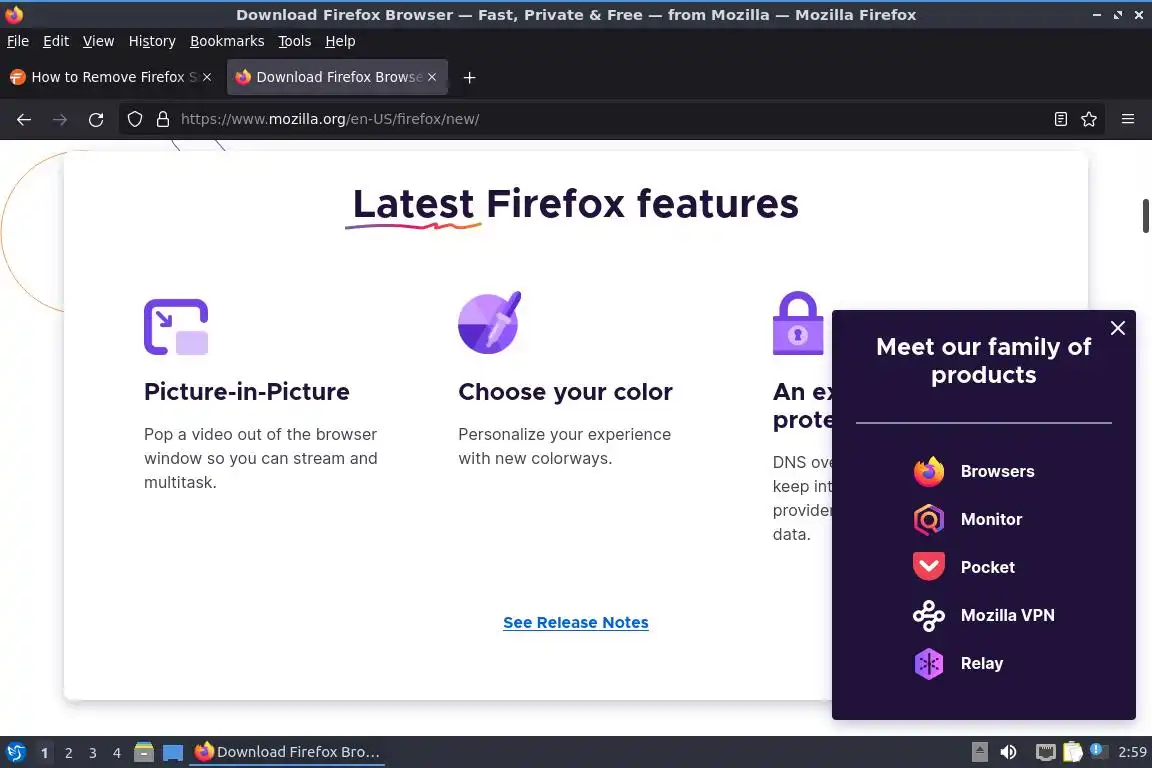Screen dimensions: 1152x768
Task: Toggle Reader View icon in address bar
Action: [1060, 119]
